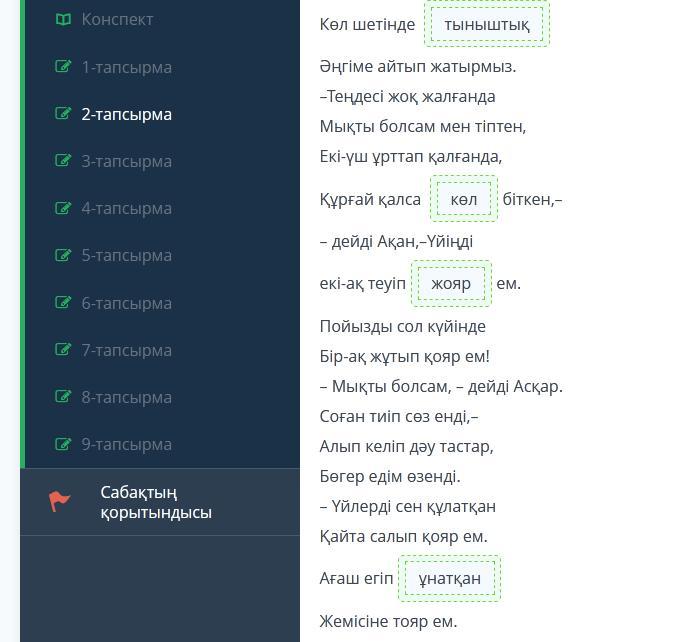Navigate to 1-тапсырма
The width and height of the screenshot is (694, 642).
[126, 67]
